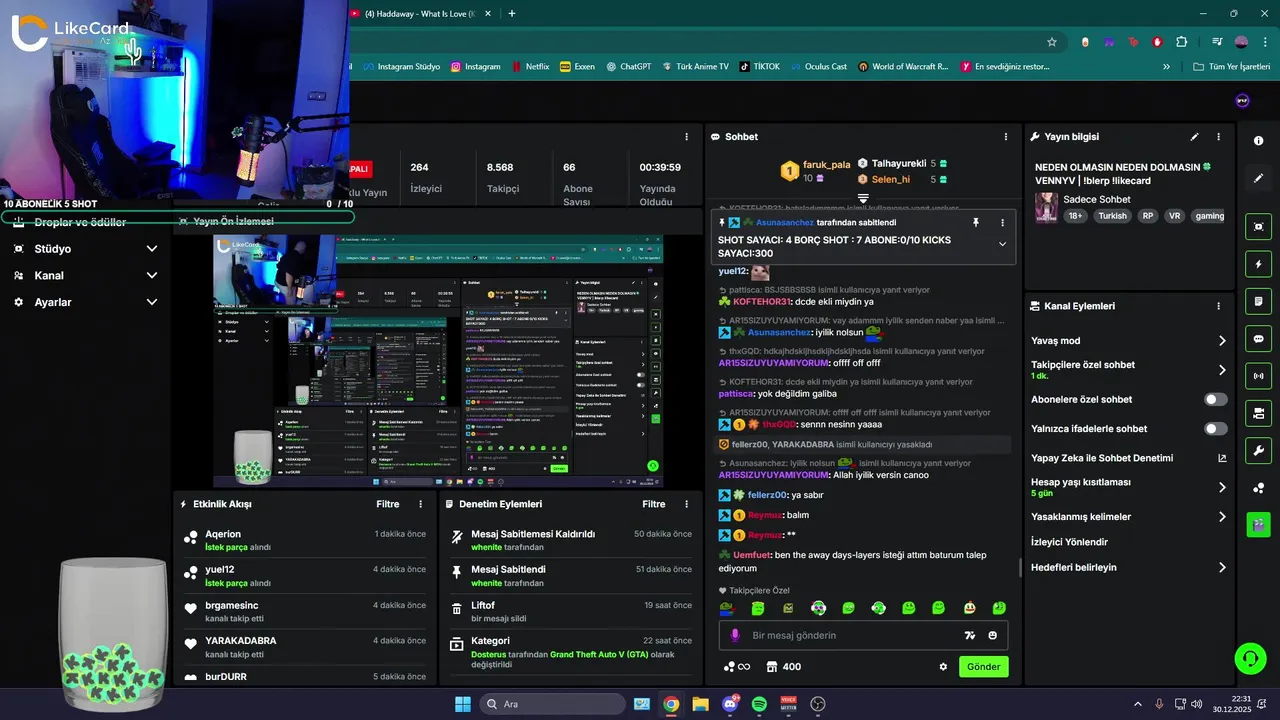Open Discord from the taskbar
The height and width of the screenshot is (720, 1280).
click(729, 704)
